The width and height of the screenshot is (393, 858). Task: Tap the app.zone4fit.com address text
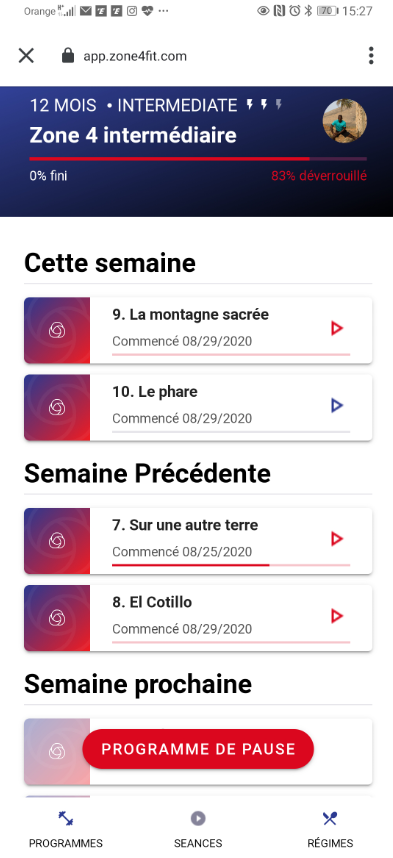point(135,56)
